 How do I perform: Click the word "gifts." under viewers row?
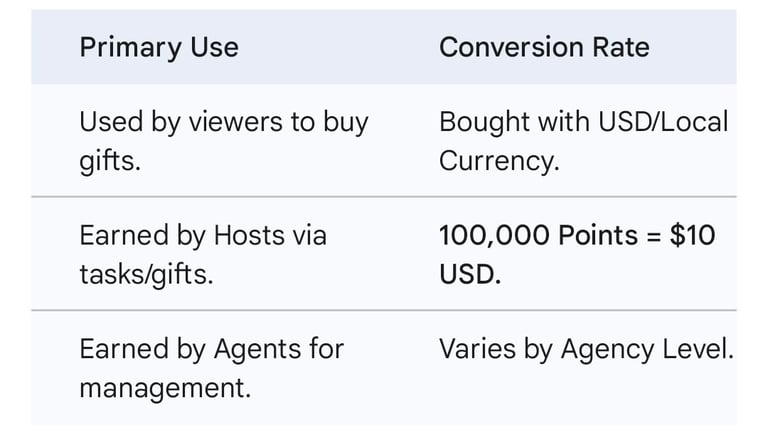point(110,160)
